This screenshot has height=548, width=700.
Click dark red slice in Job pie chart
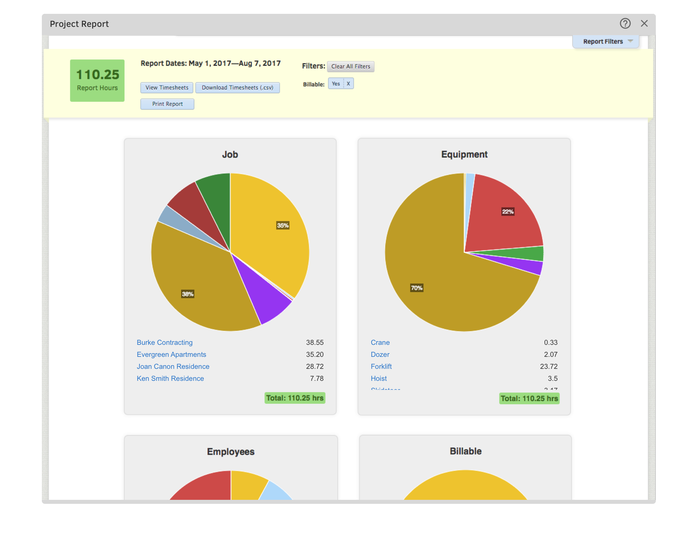pyautogui.click(x=194, y=210)
